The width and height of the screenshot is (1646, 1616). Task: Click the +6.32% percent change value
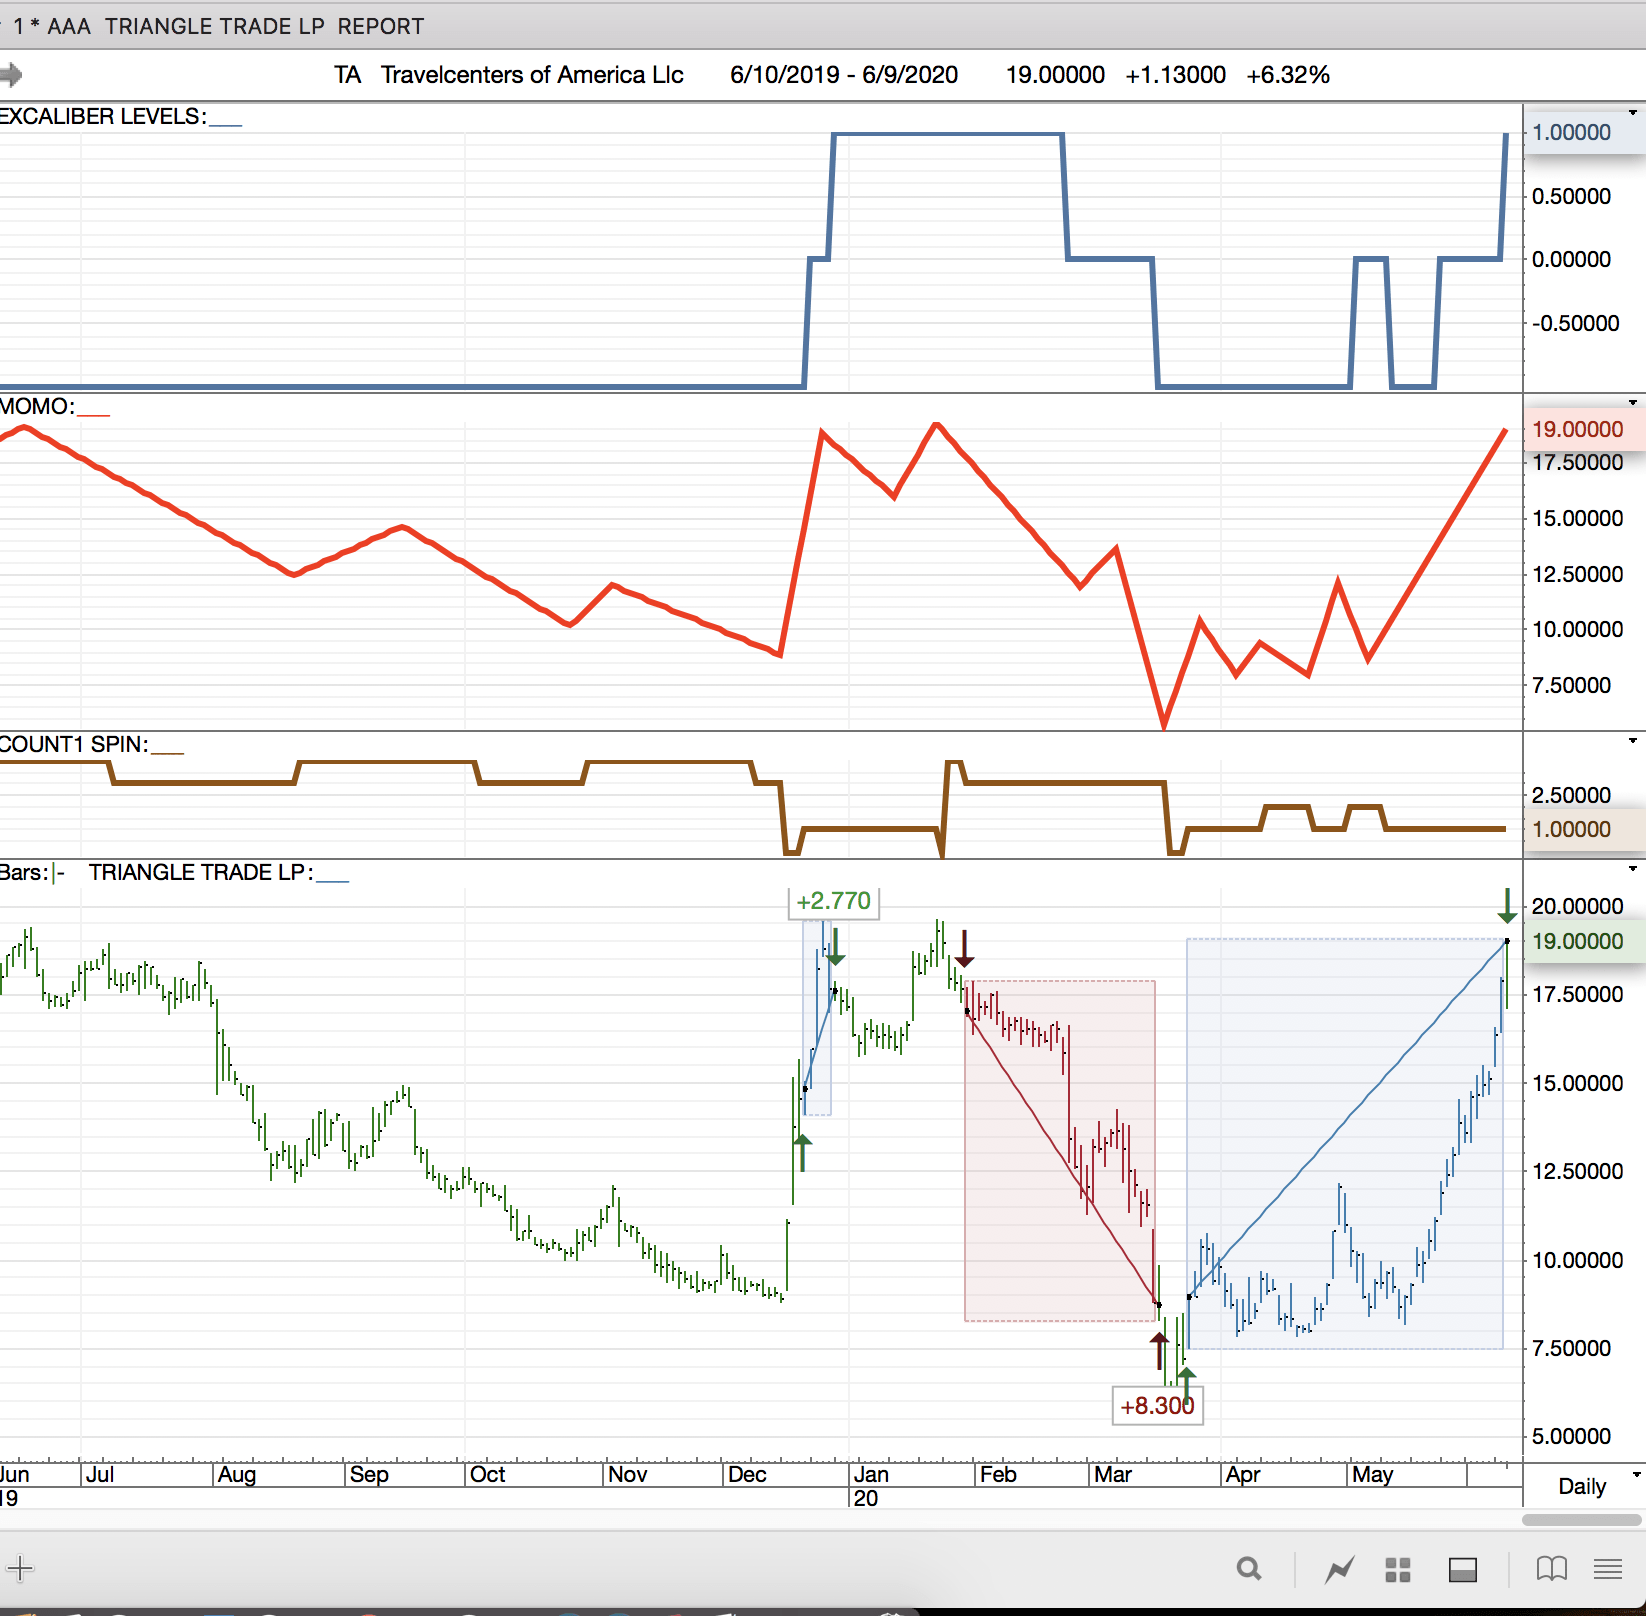[1288, 75]
